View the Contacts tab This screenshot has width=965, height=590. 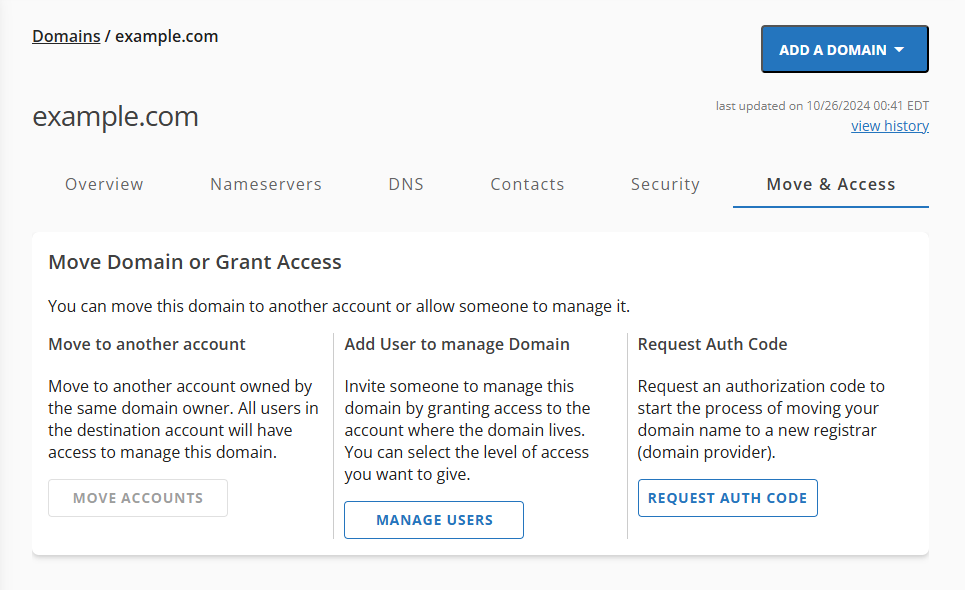click(527, 184)
